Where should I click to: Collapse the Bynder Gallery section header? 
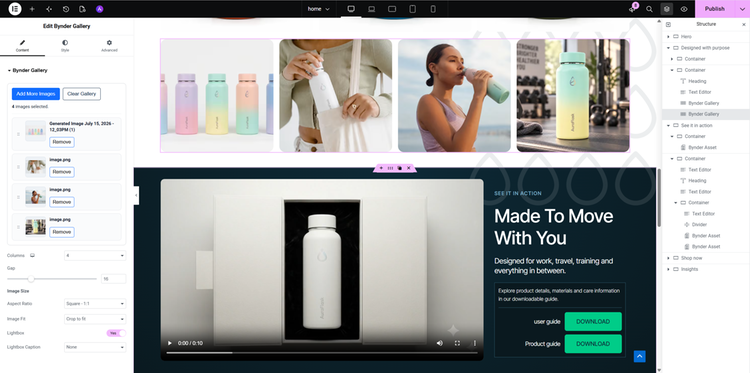tap(27, 70)
